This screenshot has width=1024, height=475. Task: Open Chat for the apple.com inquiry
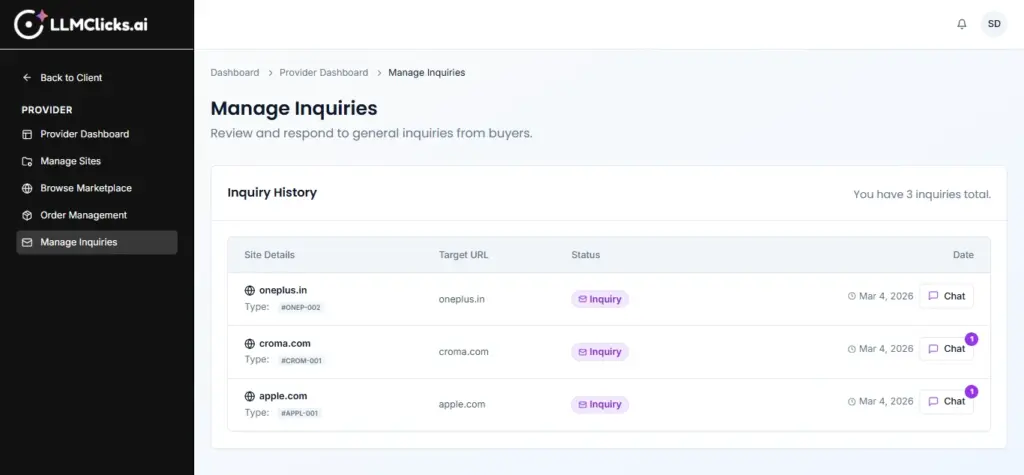point(946,401)
